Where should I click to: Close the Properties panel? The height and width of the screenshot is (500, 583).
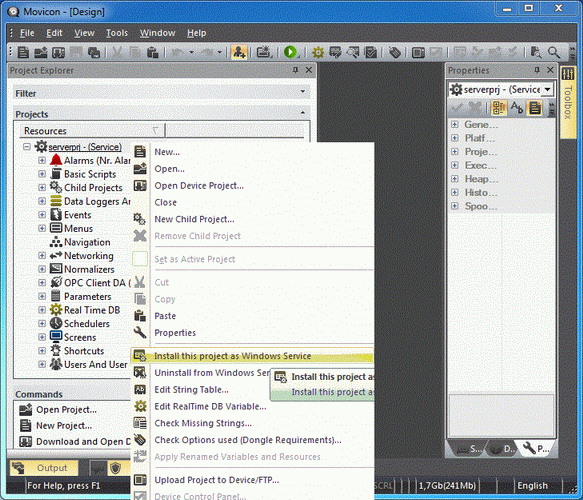[x=550, y=70]
